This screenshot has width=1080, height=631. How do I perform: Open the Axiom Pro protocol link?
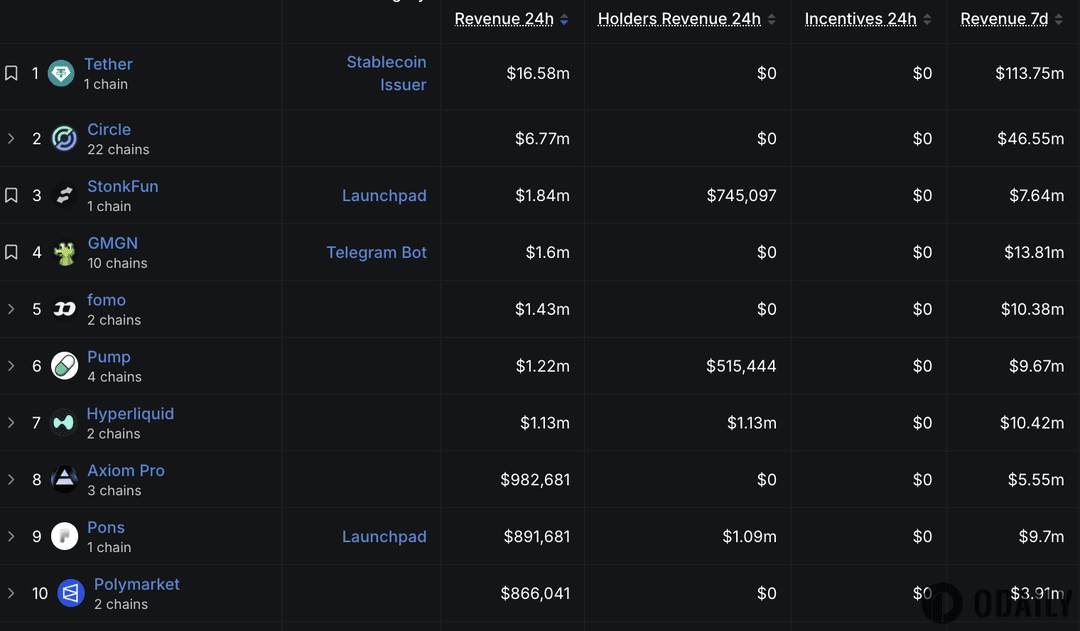point(126,470)
